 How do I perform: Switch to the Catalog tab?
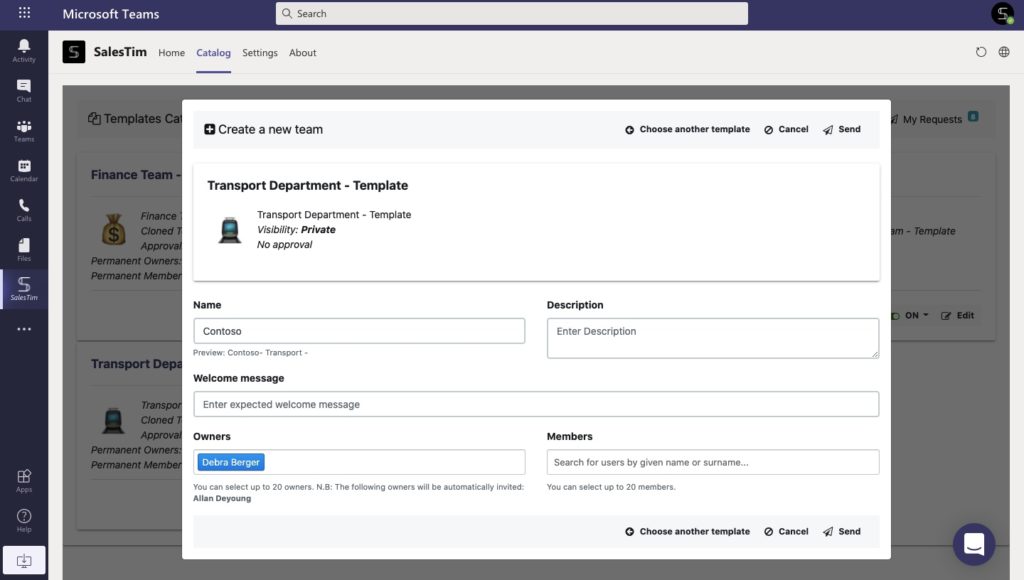point(214,53)
